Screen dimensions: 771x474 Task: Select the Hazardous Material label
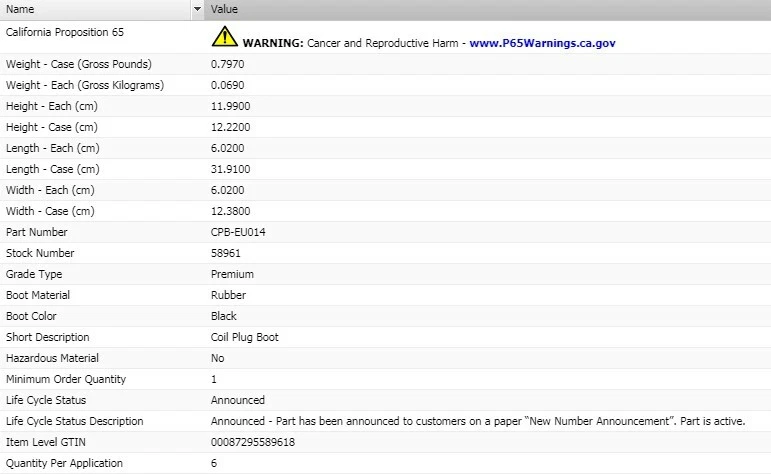point(52,358)
